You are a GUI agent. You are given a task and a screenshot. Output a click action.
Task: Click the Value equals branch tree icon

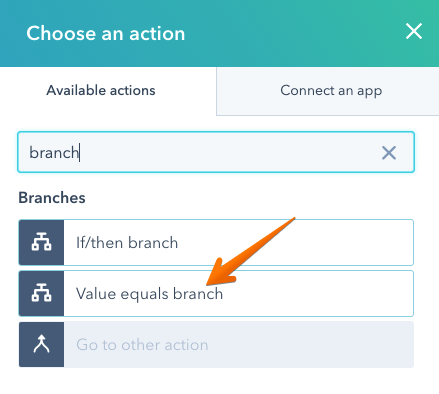(41, 293)
